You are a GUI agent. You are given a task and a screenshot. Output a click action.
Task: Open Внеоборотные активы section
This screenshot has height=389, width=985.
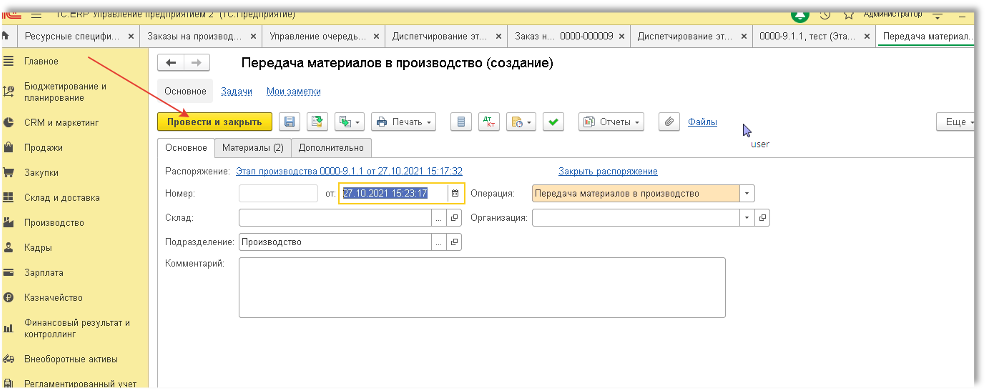(72, 359)
